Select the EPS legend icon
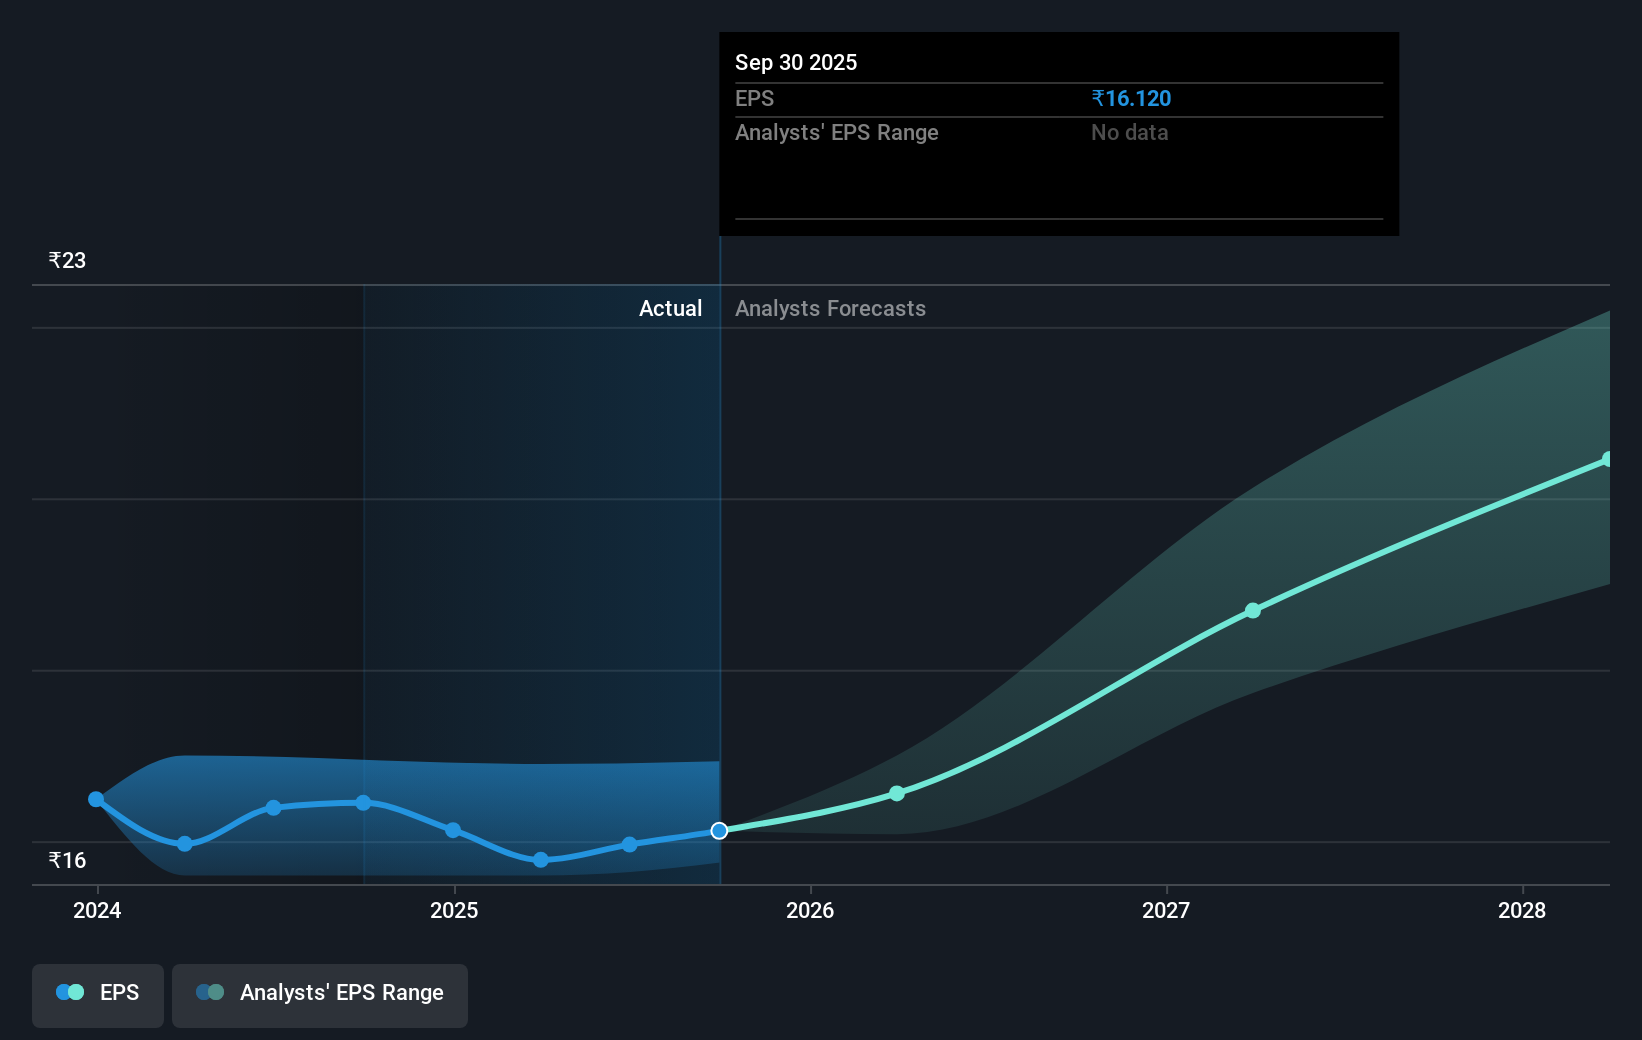This screenshot has width=1642, height=1040. tap(69, 992)
